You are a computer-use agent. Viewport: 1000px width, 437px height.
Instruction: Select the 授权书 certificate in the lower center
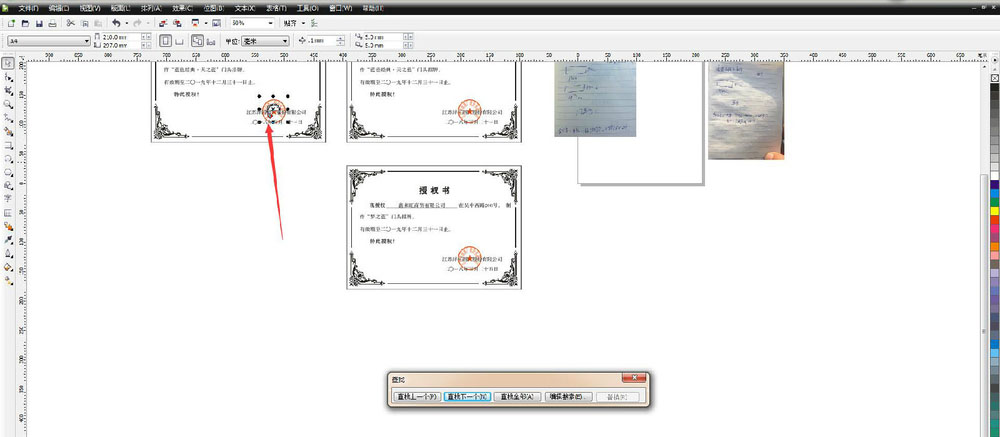[434, 227]
